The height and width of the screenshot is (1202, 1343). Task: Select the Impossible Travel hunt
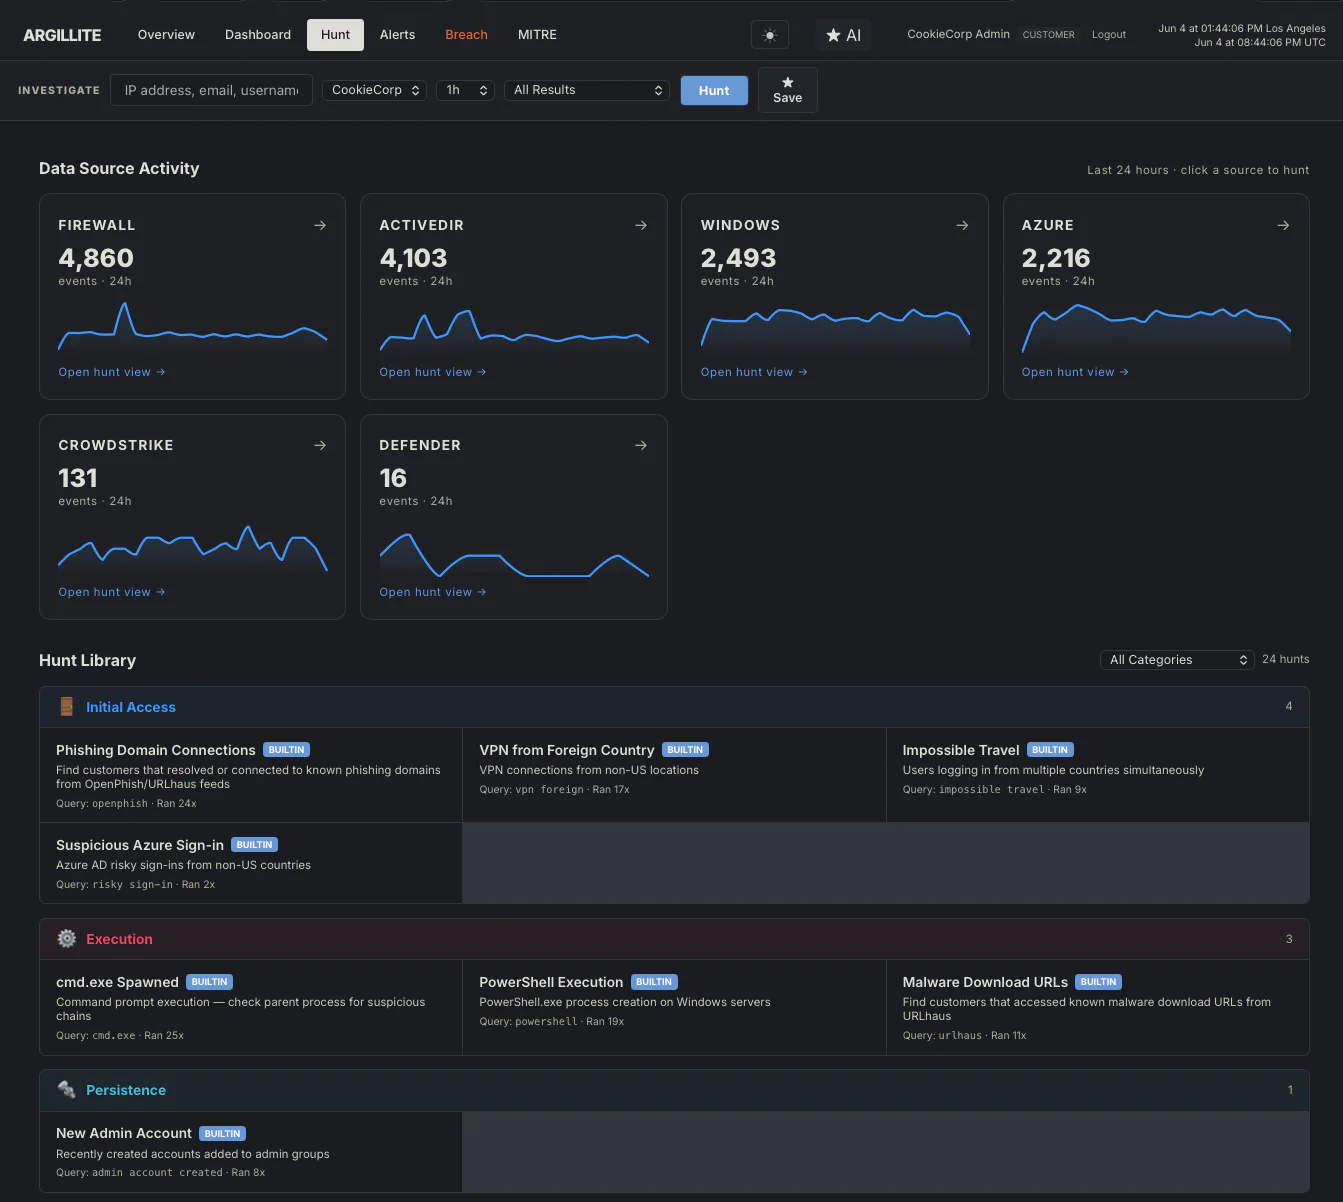point(1098,775)
